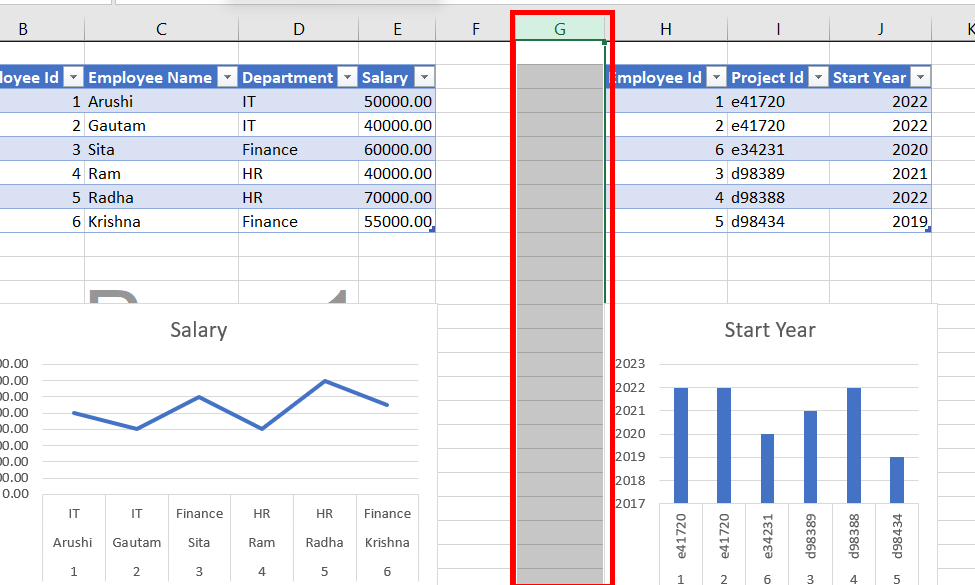The width and height of the screenshot is (975, 585).
Task: Select the project id cell d98388
Action: [x=778, y=198]
